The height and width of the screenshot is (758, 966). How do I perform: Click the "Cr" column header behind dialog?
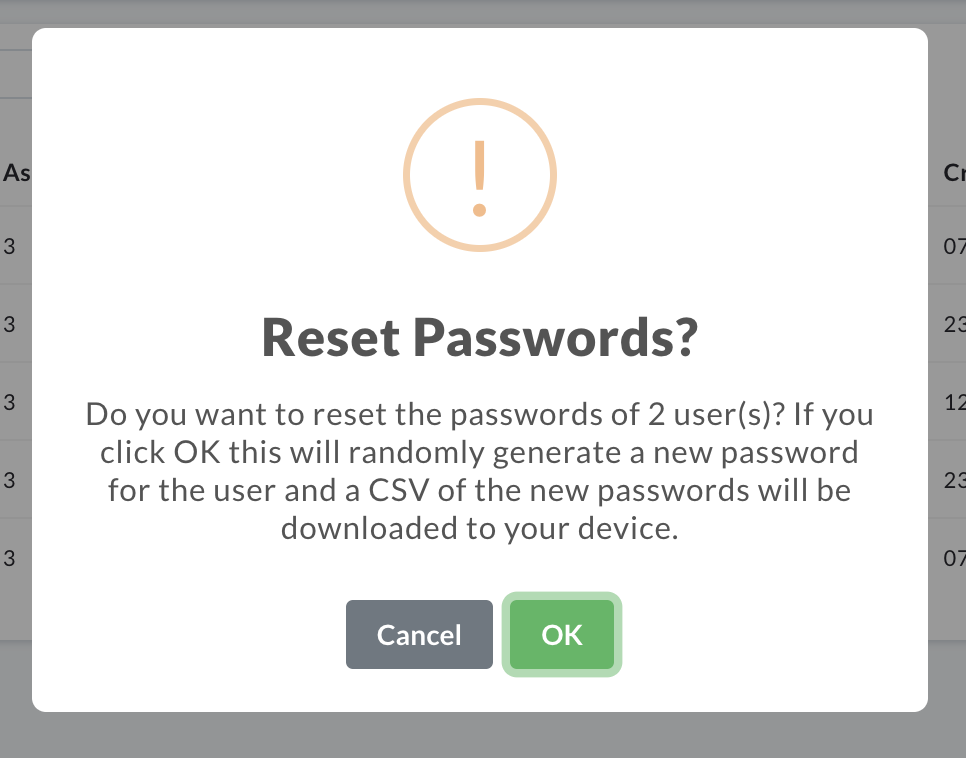tap(954, 173)
